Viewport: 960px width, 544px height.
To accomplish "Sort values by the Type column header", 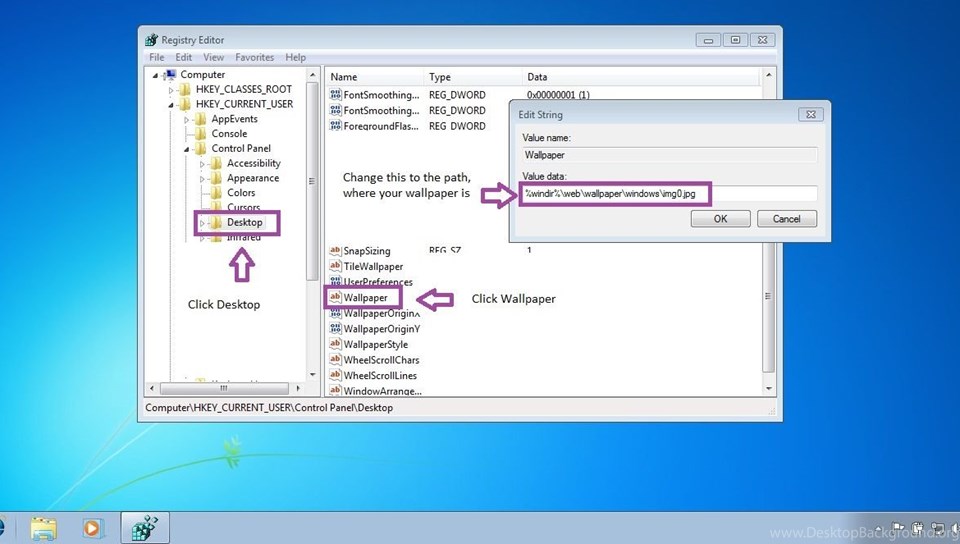I will [x=473, y=77].
